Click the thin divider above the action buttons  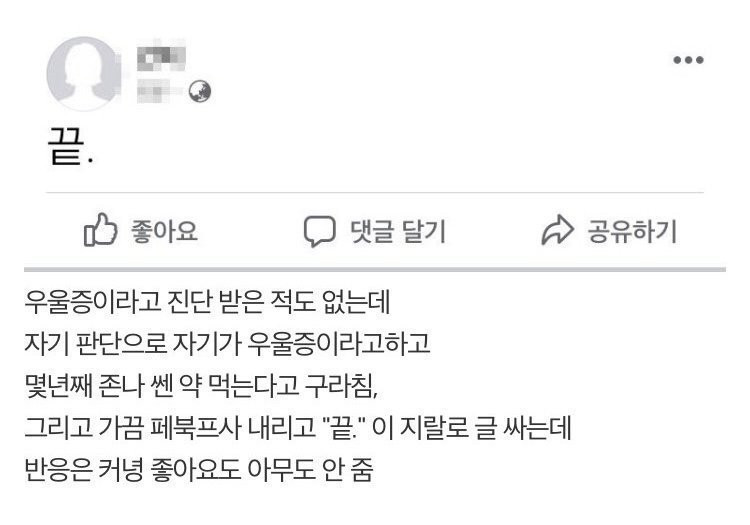point(375,193)
